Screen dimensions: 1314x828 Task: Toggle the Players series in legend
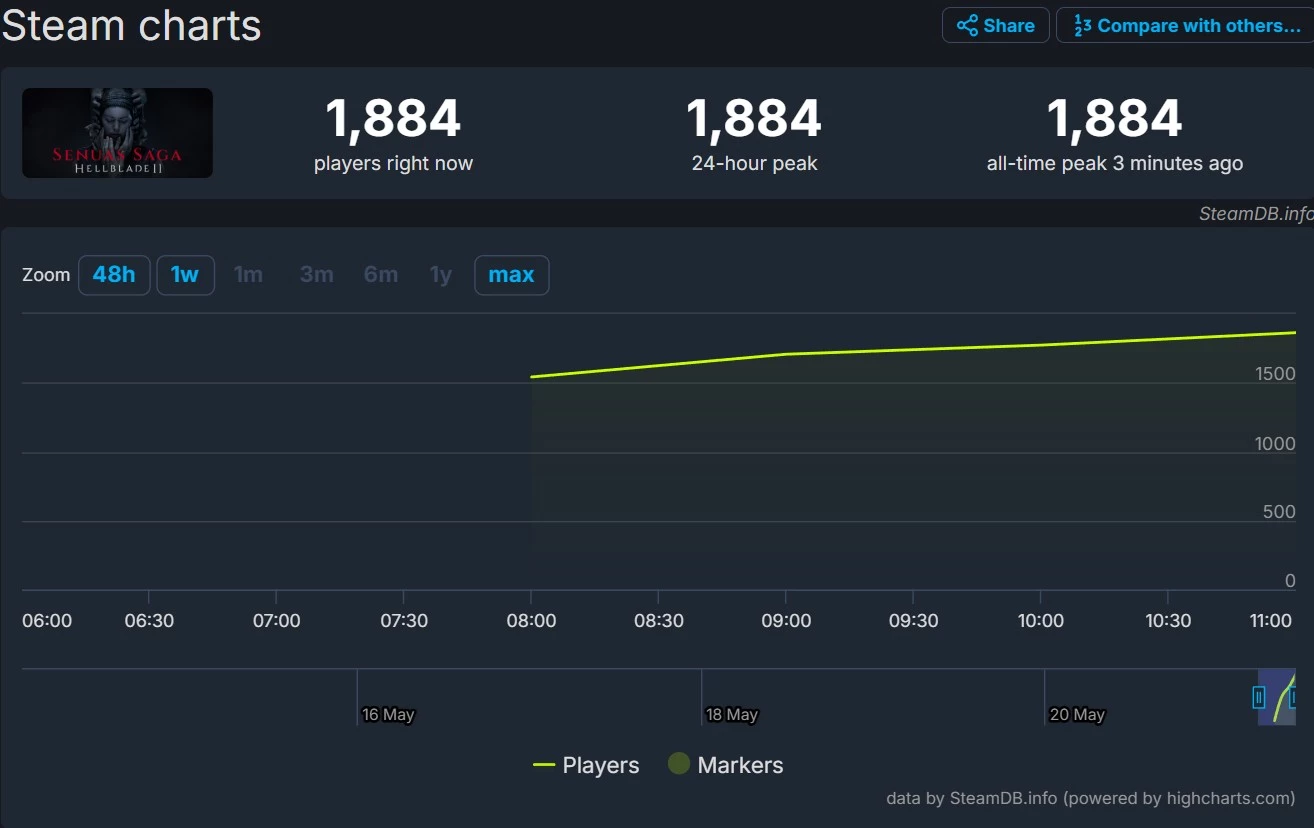(586, 766)
